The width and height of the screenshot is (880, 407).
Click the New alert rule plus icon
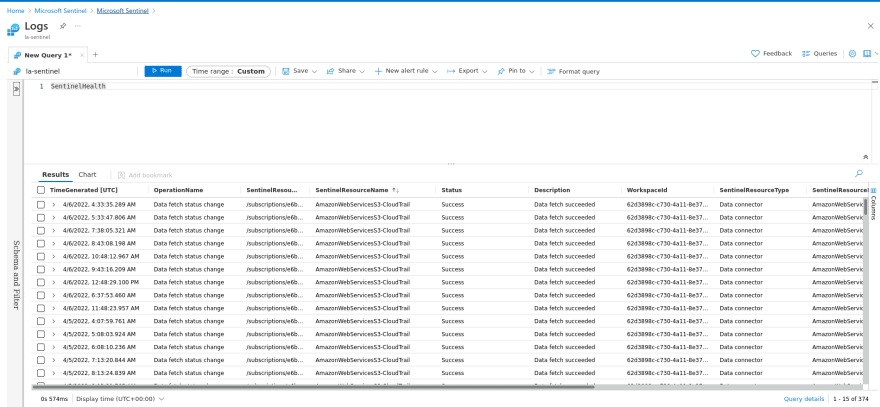click(x=378, y=71)
